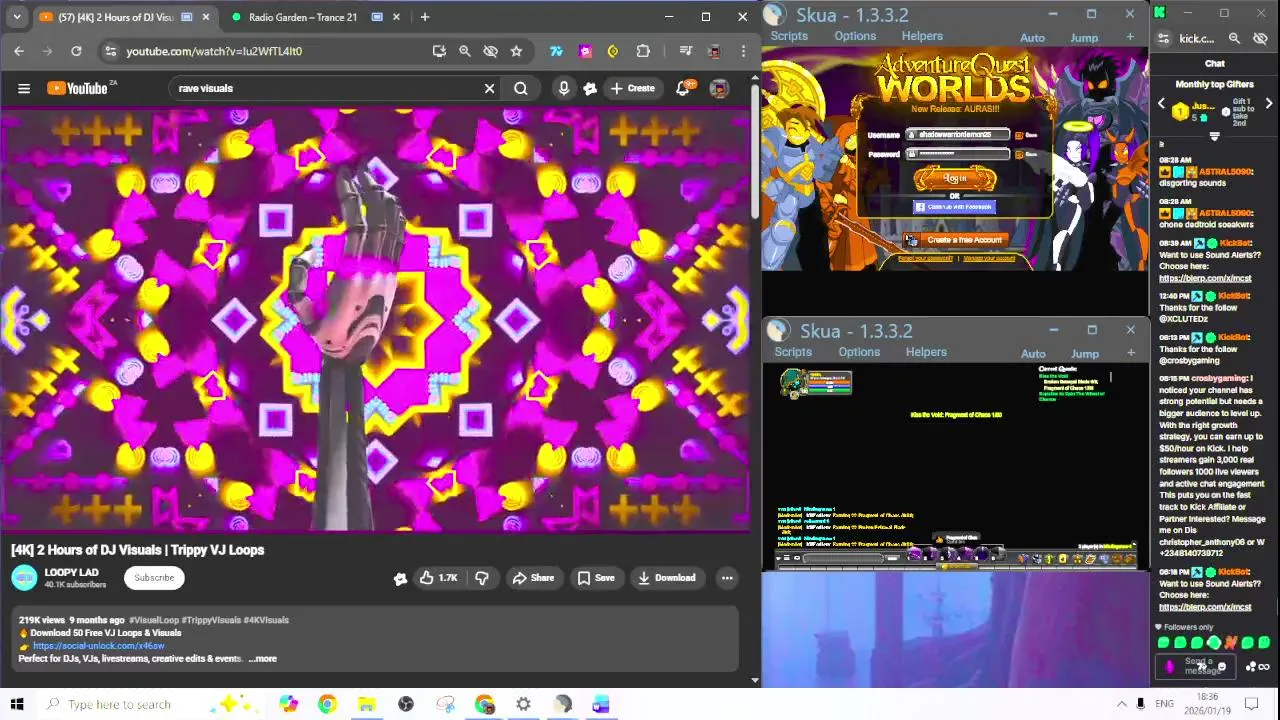The image size is (1280, 720).
Task: Like the video with 1.7K thumbs-up
Action: point(438,577)
